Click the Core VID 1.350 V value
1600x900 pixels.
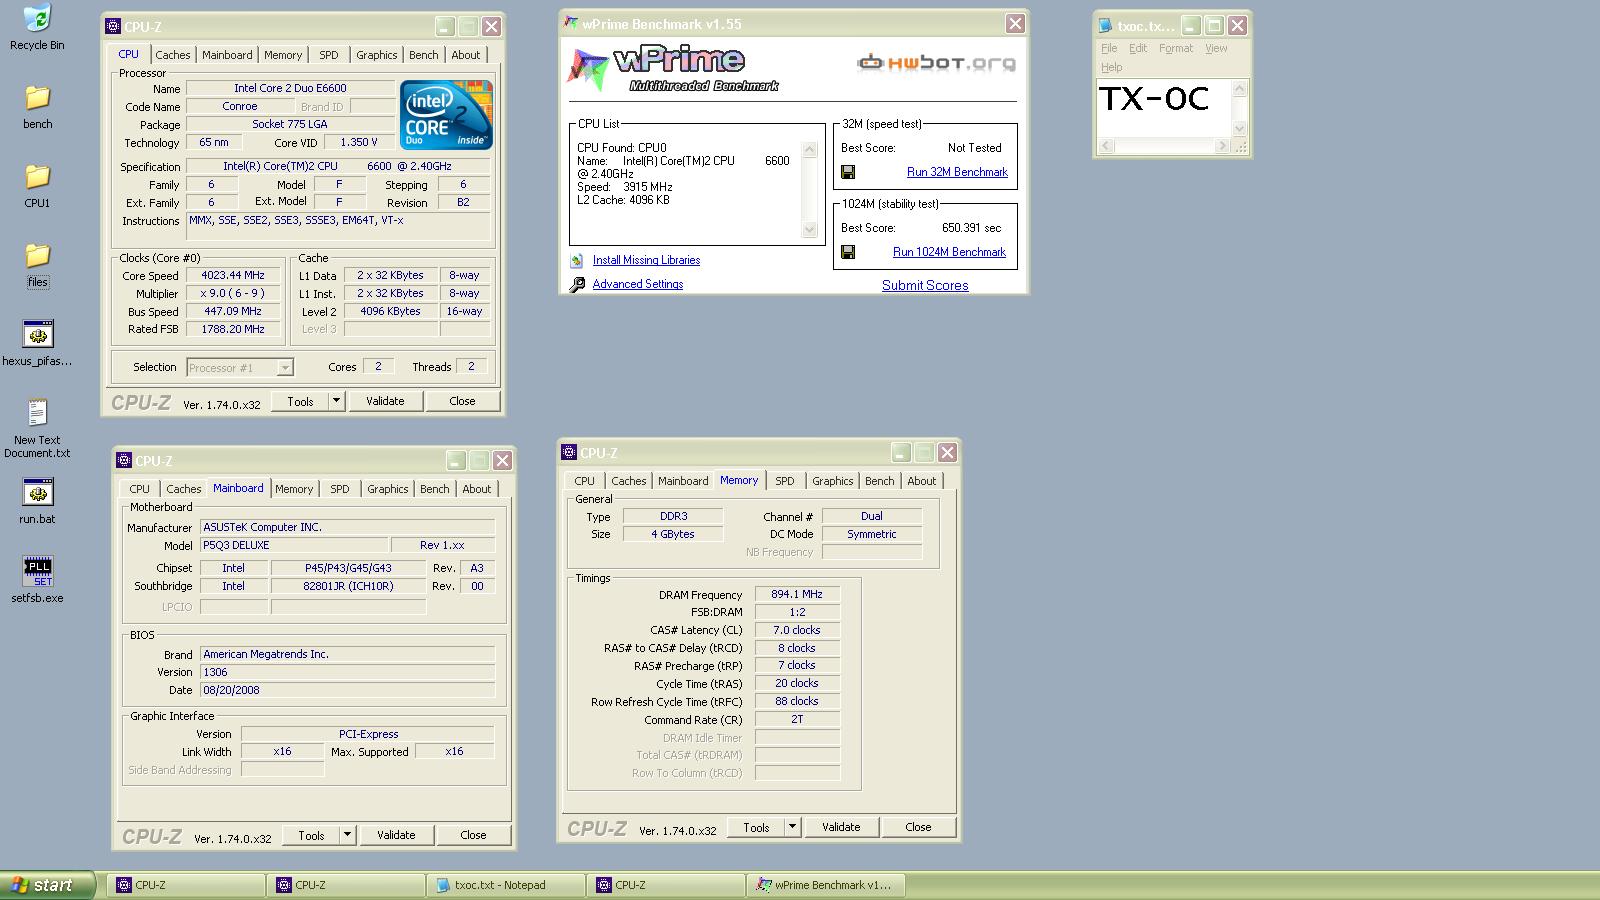[x=359, y=143]
